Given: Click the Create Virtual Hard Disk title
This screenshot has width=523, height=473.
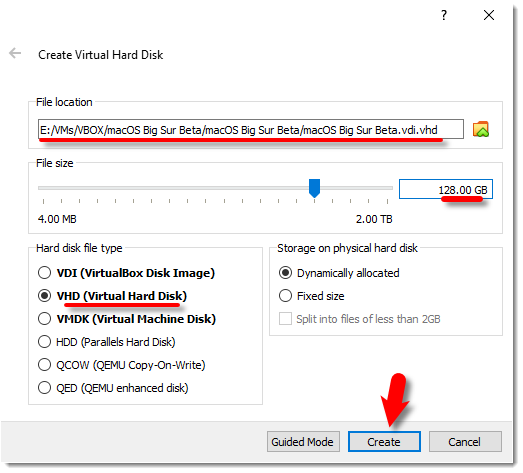Looking at the screenshot, I should pos(100,55).
